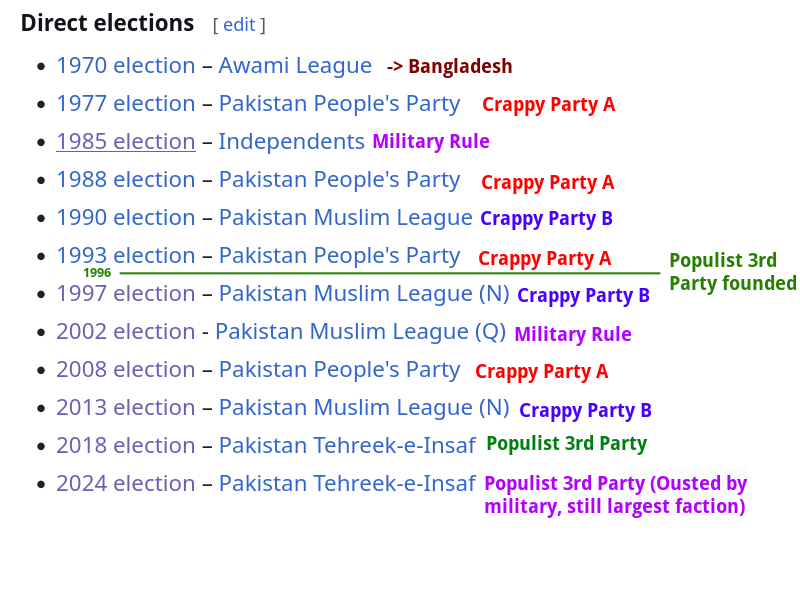
Task: Open the 2018 election link
Action: coord(126,445)
